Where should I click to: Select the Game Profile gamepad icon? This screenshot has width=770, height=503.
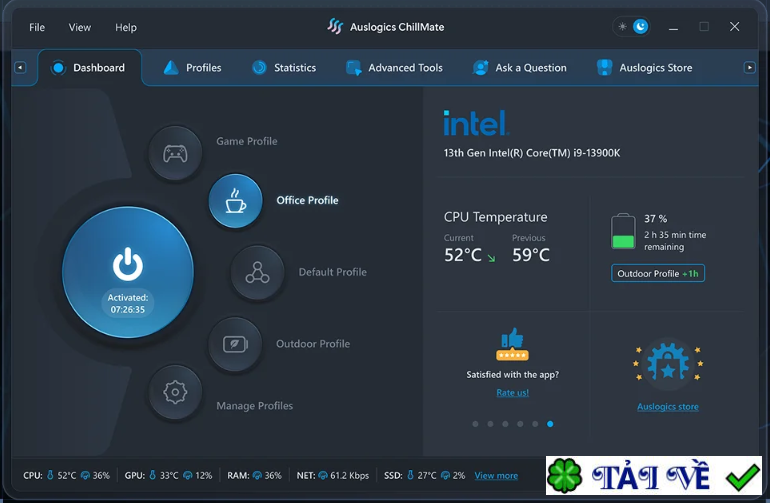(175, 154)
